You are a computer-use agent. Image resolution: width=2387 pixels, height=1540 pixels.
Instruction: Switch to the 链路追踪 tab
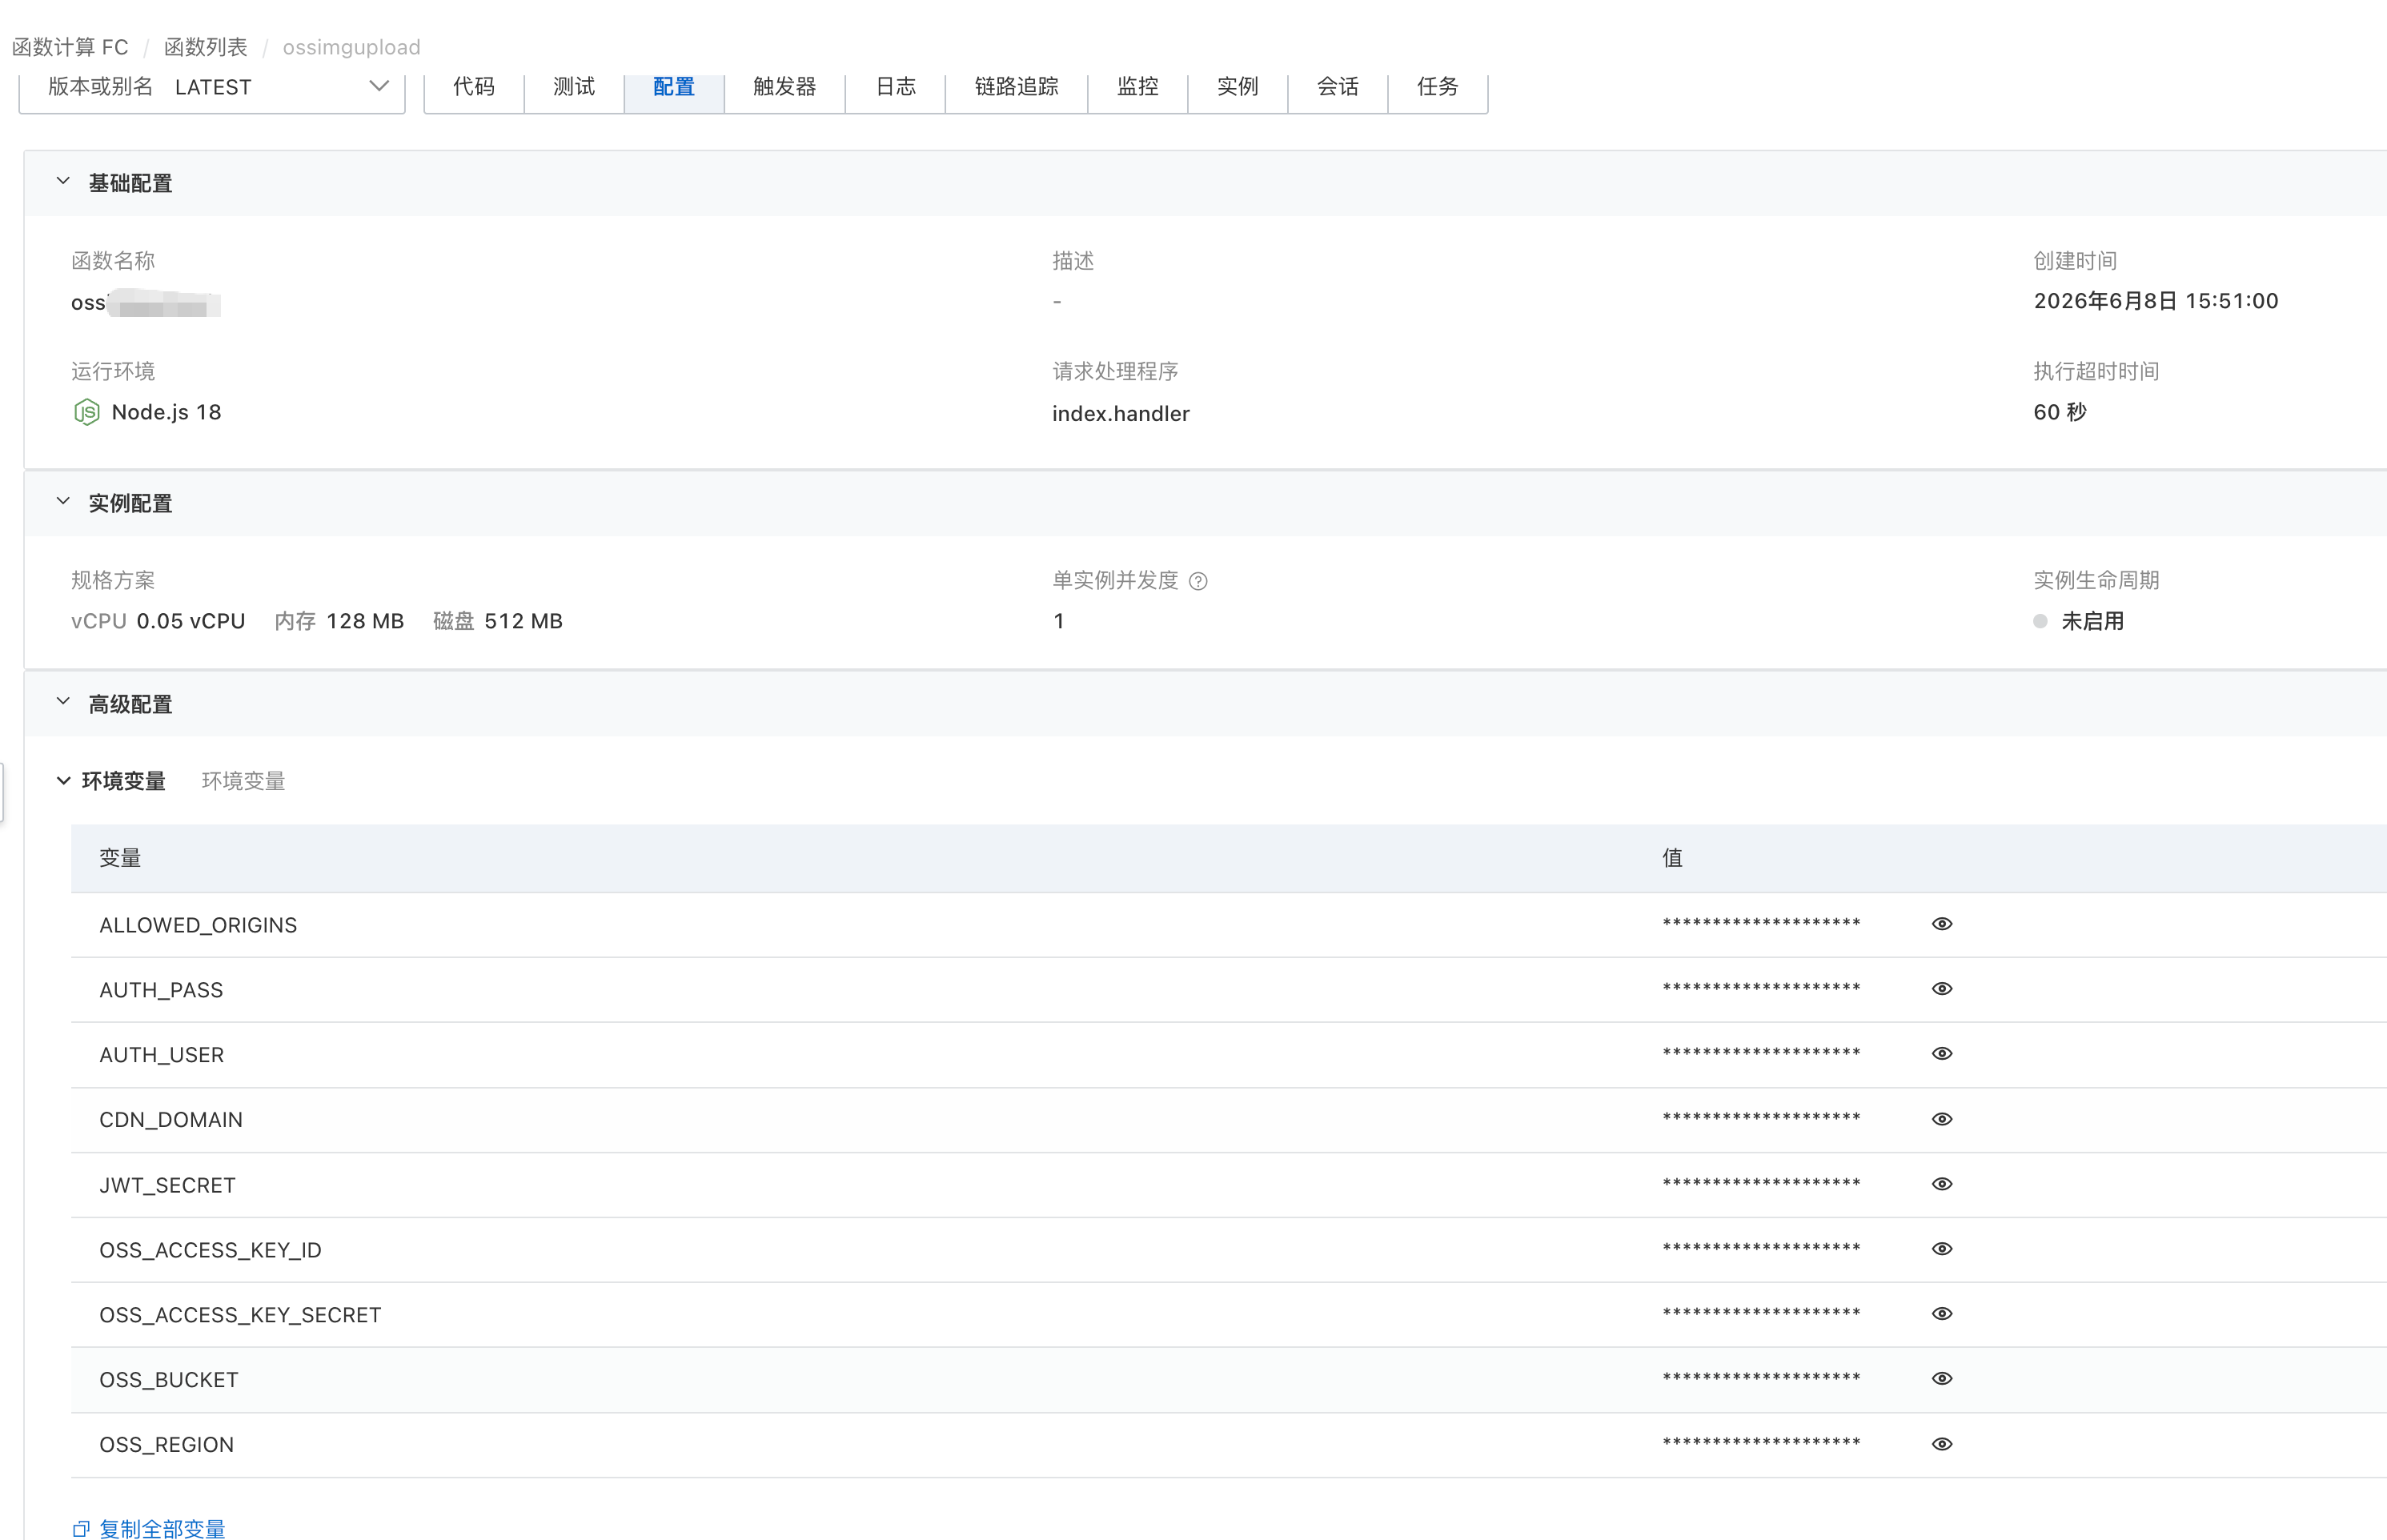coord(1017,88)
